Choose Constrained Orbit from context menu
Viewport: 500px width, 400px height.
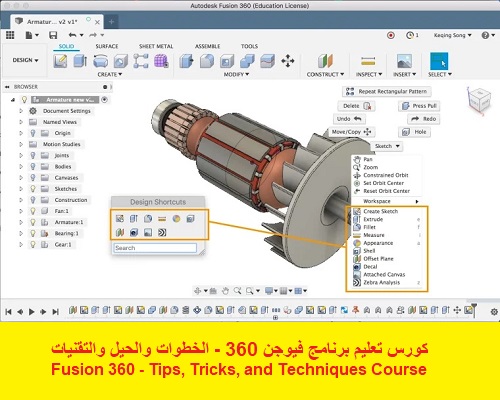[x=387, y=175]
